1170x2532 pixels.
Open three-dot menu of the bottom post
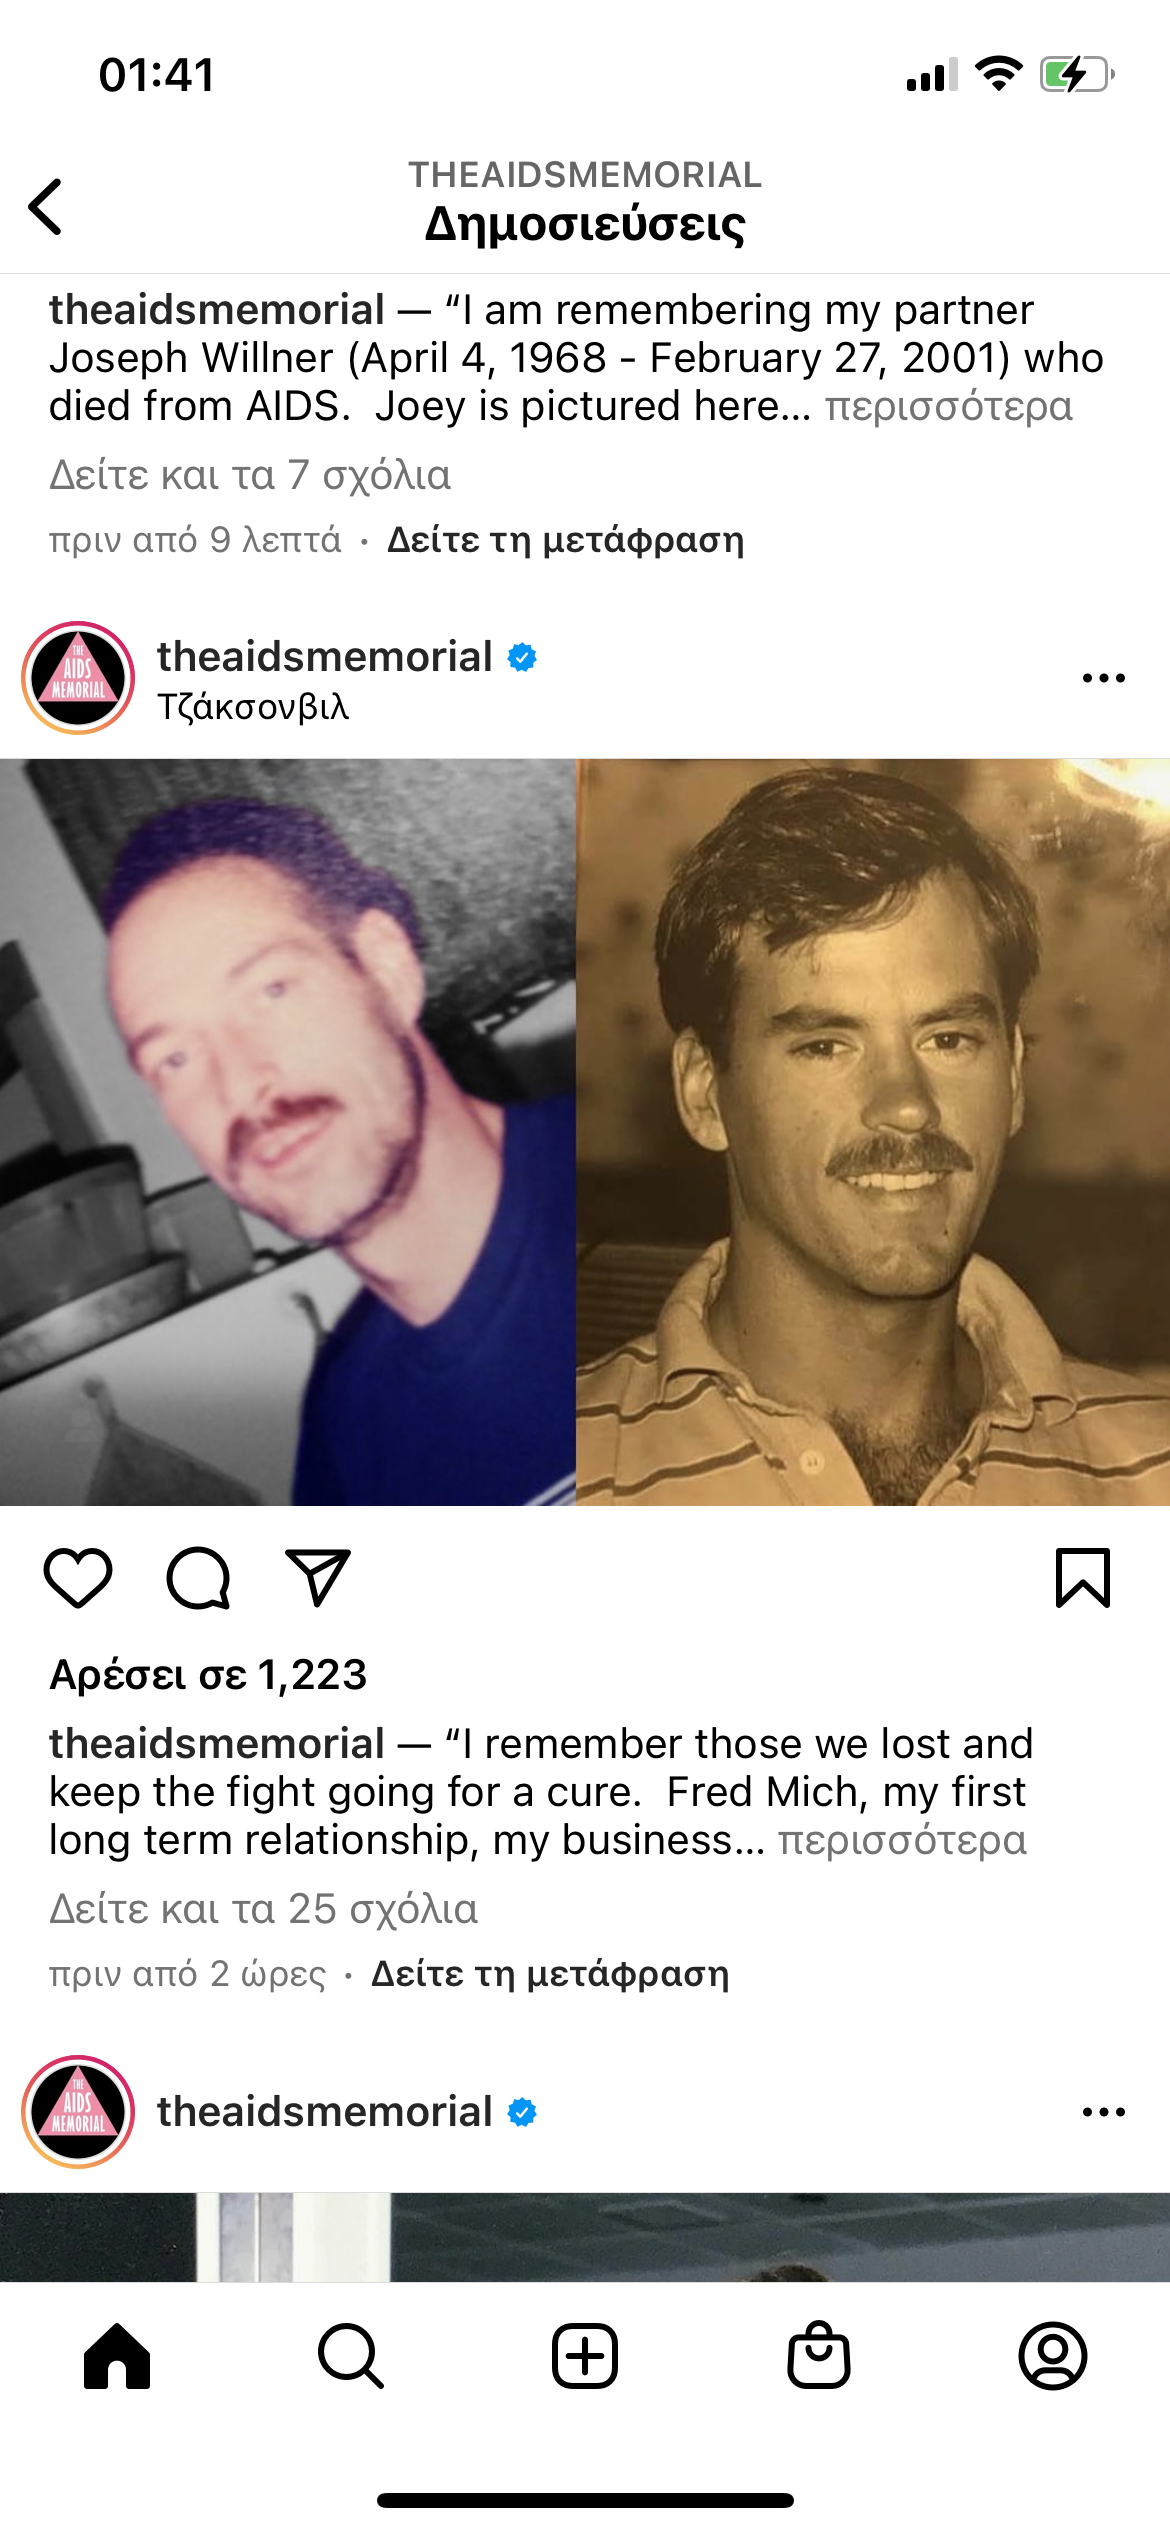pyautogui.click(x=1104, y=2112)
